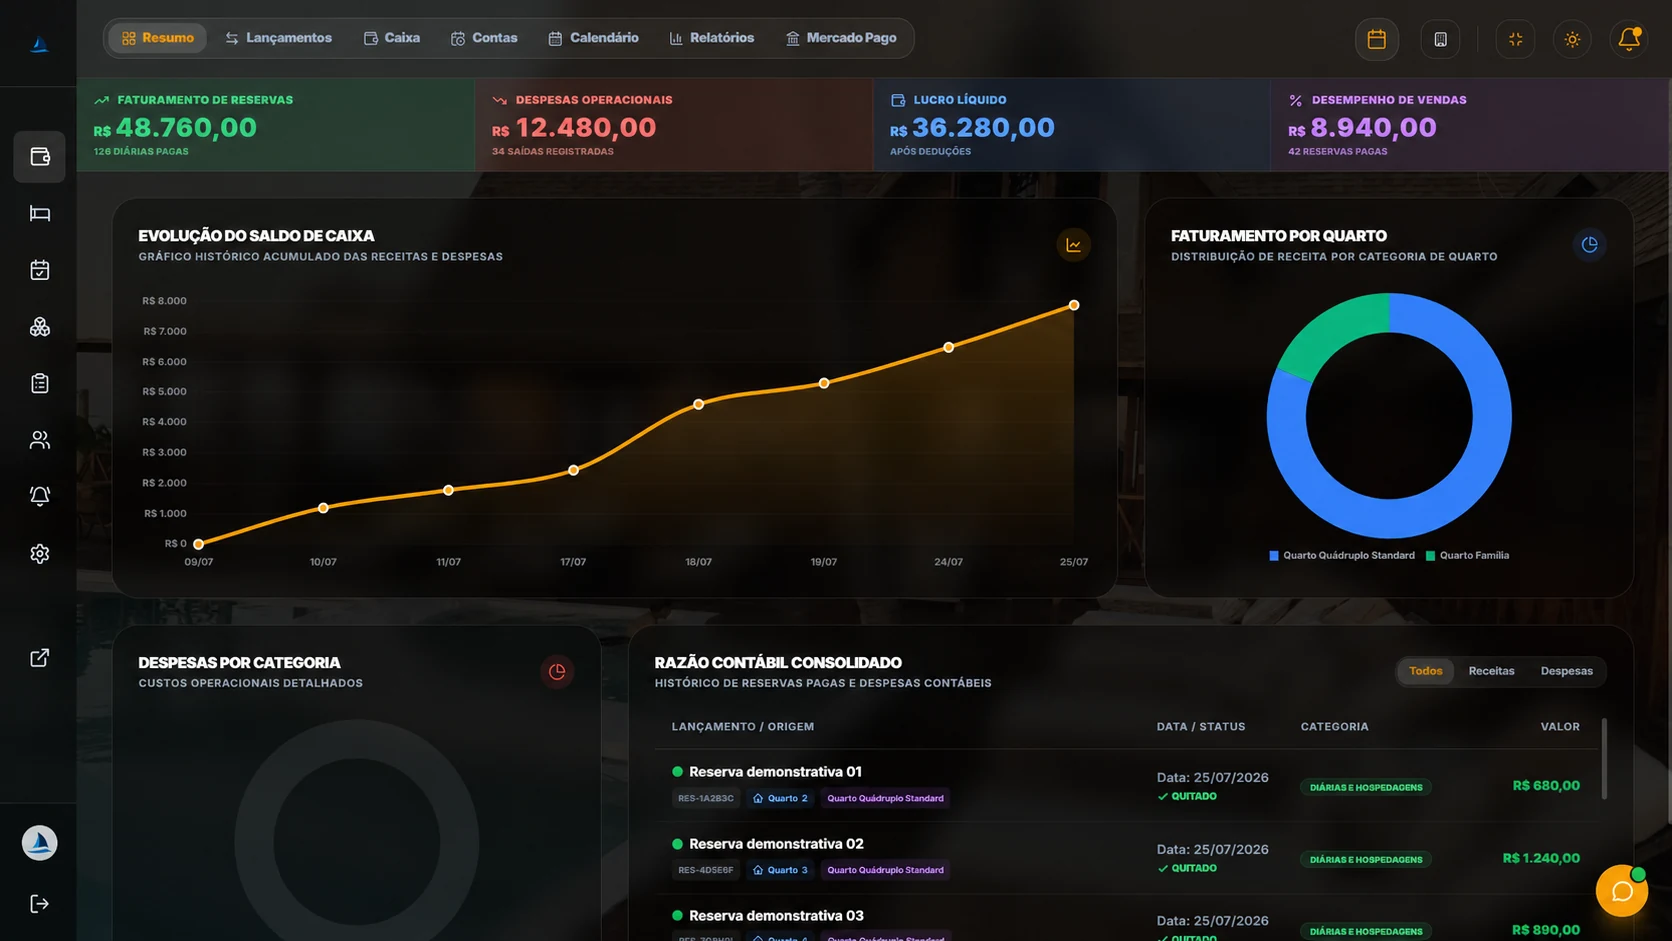Viewport: 1672px width, 941px height.
Task: Click the pie icon on Despesas por Categoria
Action: click(x=557, y=672)
